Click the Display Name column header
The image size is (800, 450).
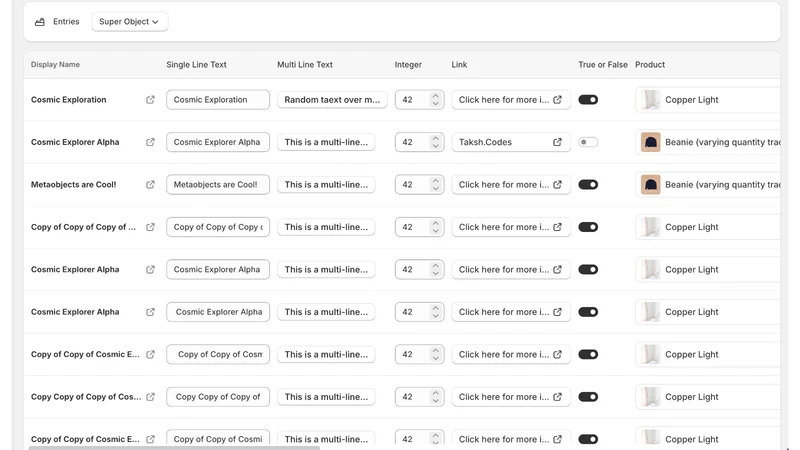click(x=55, y=65)
